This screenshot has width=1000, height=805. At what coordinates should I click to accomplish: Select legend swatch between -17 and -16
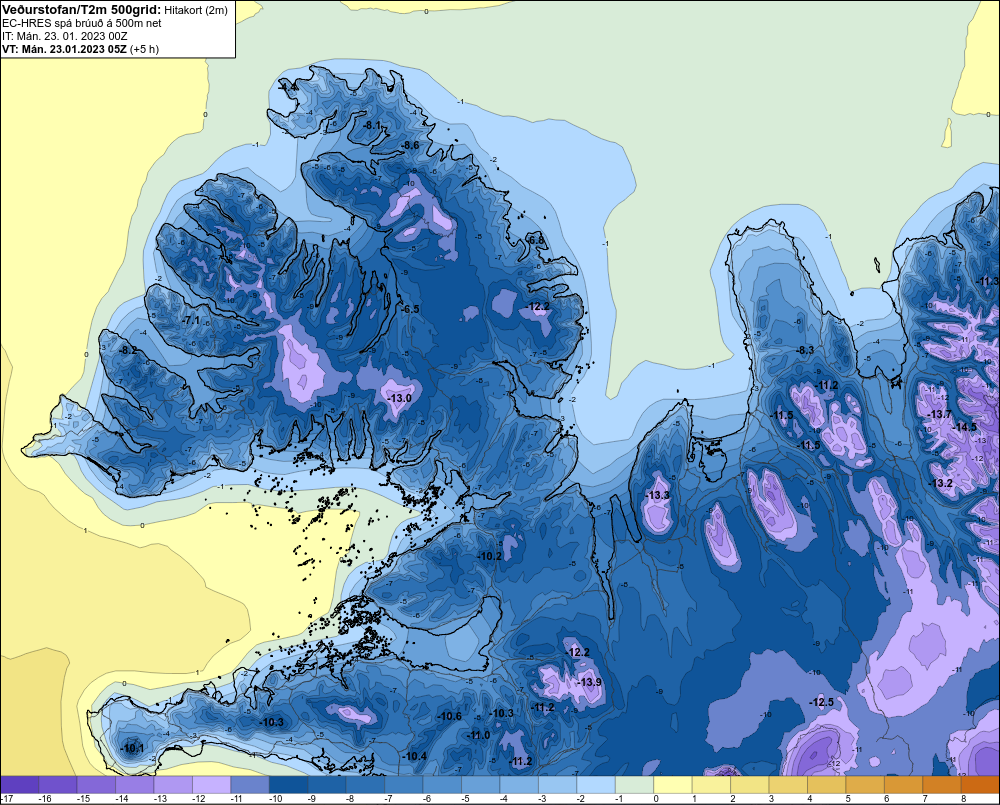pyautogui.click(x=19, y=785)
